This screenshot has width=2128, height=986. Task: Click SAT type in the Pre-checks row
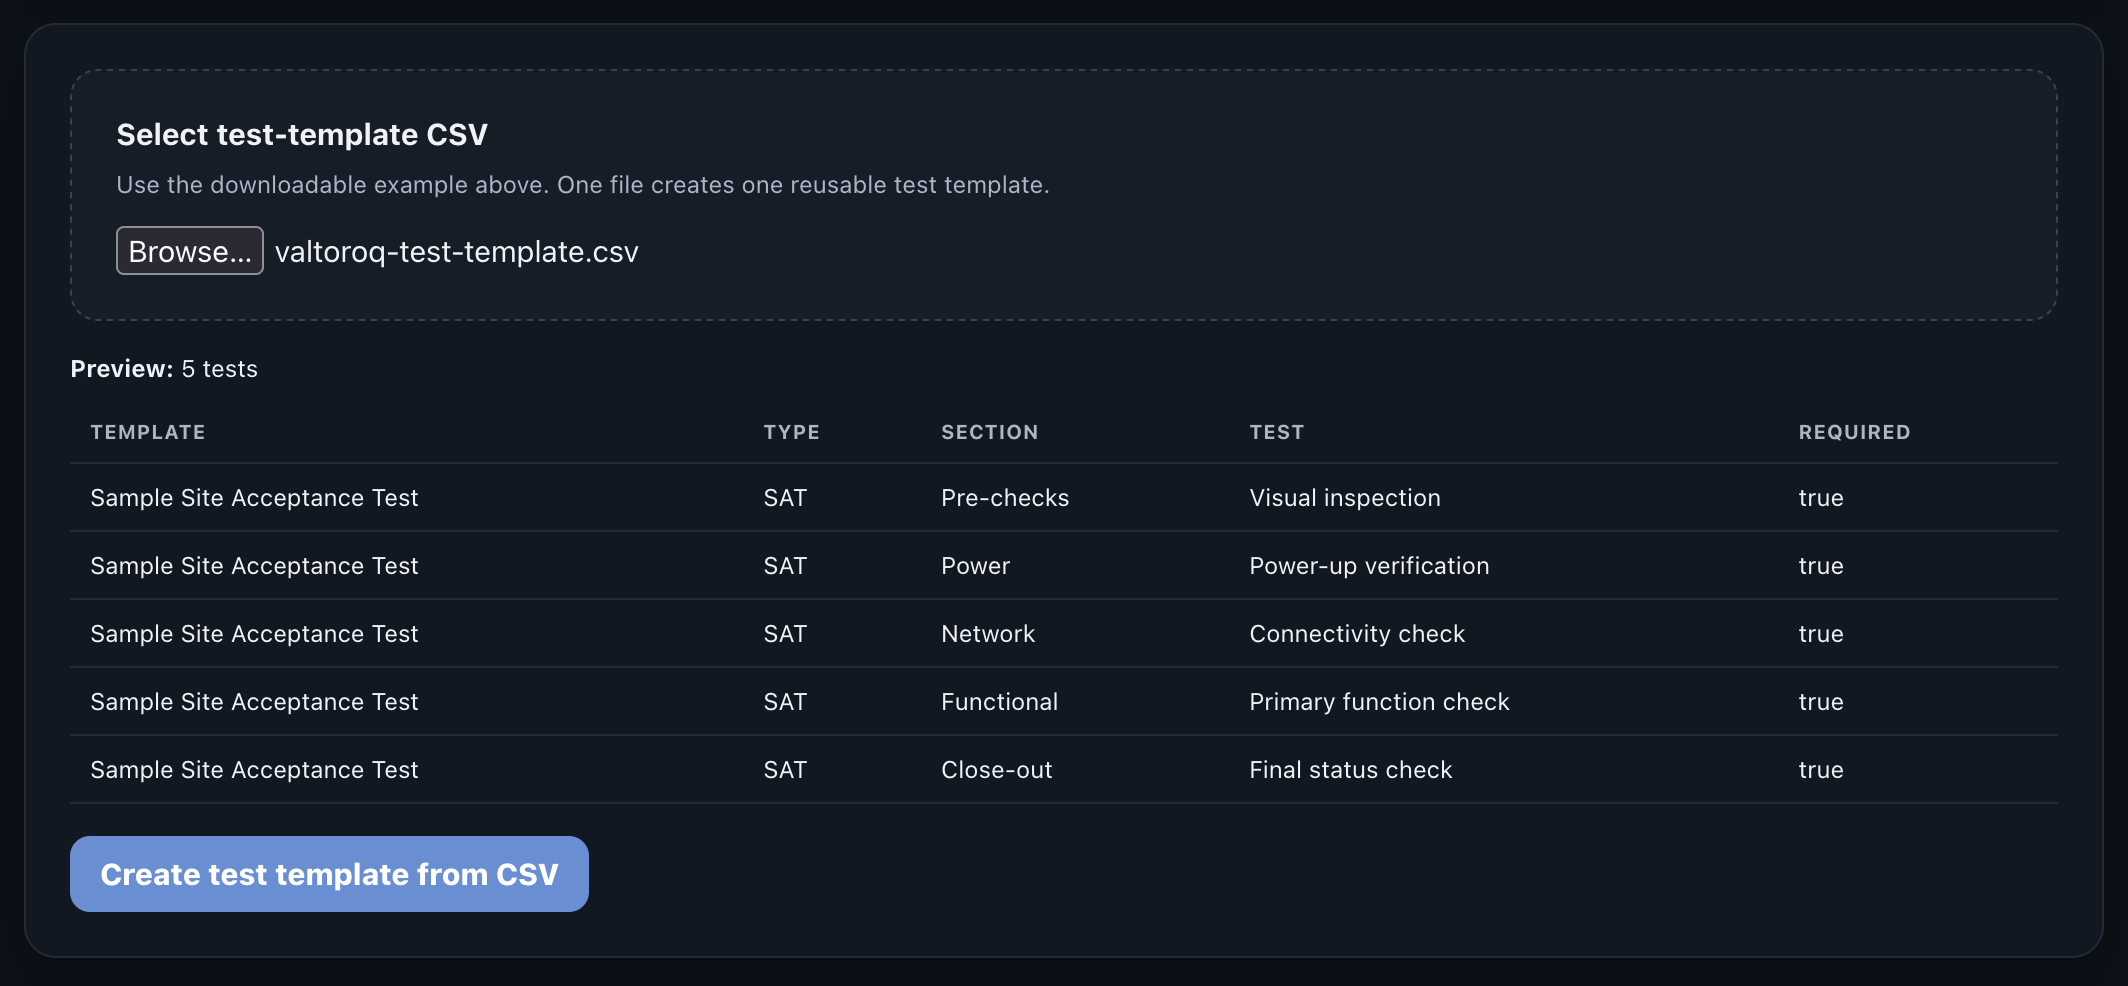(785, 498)
